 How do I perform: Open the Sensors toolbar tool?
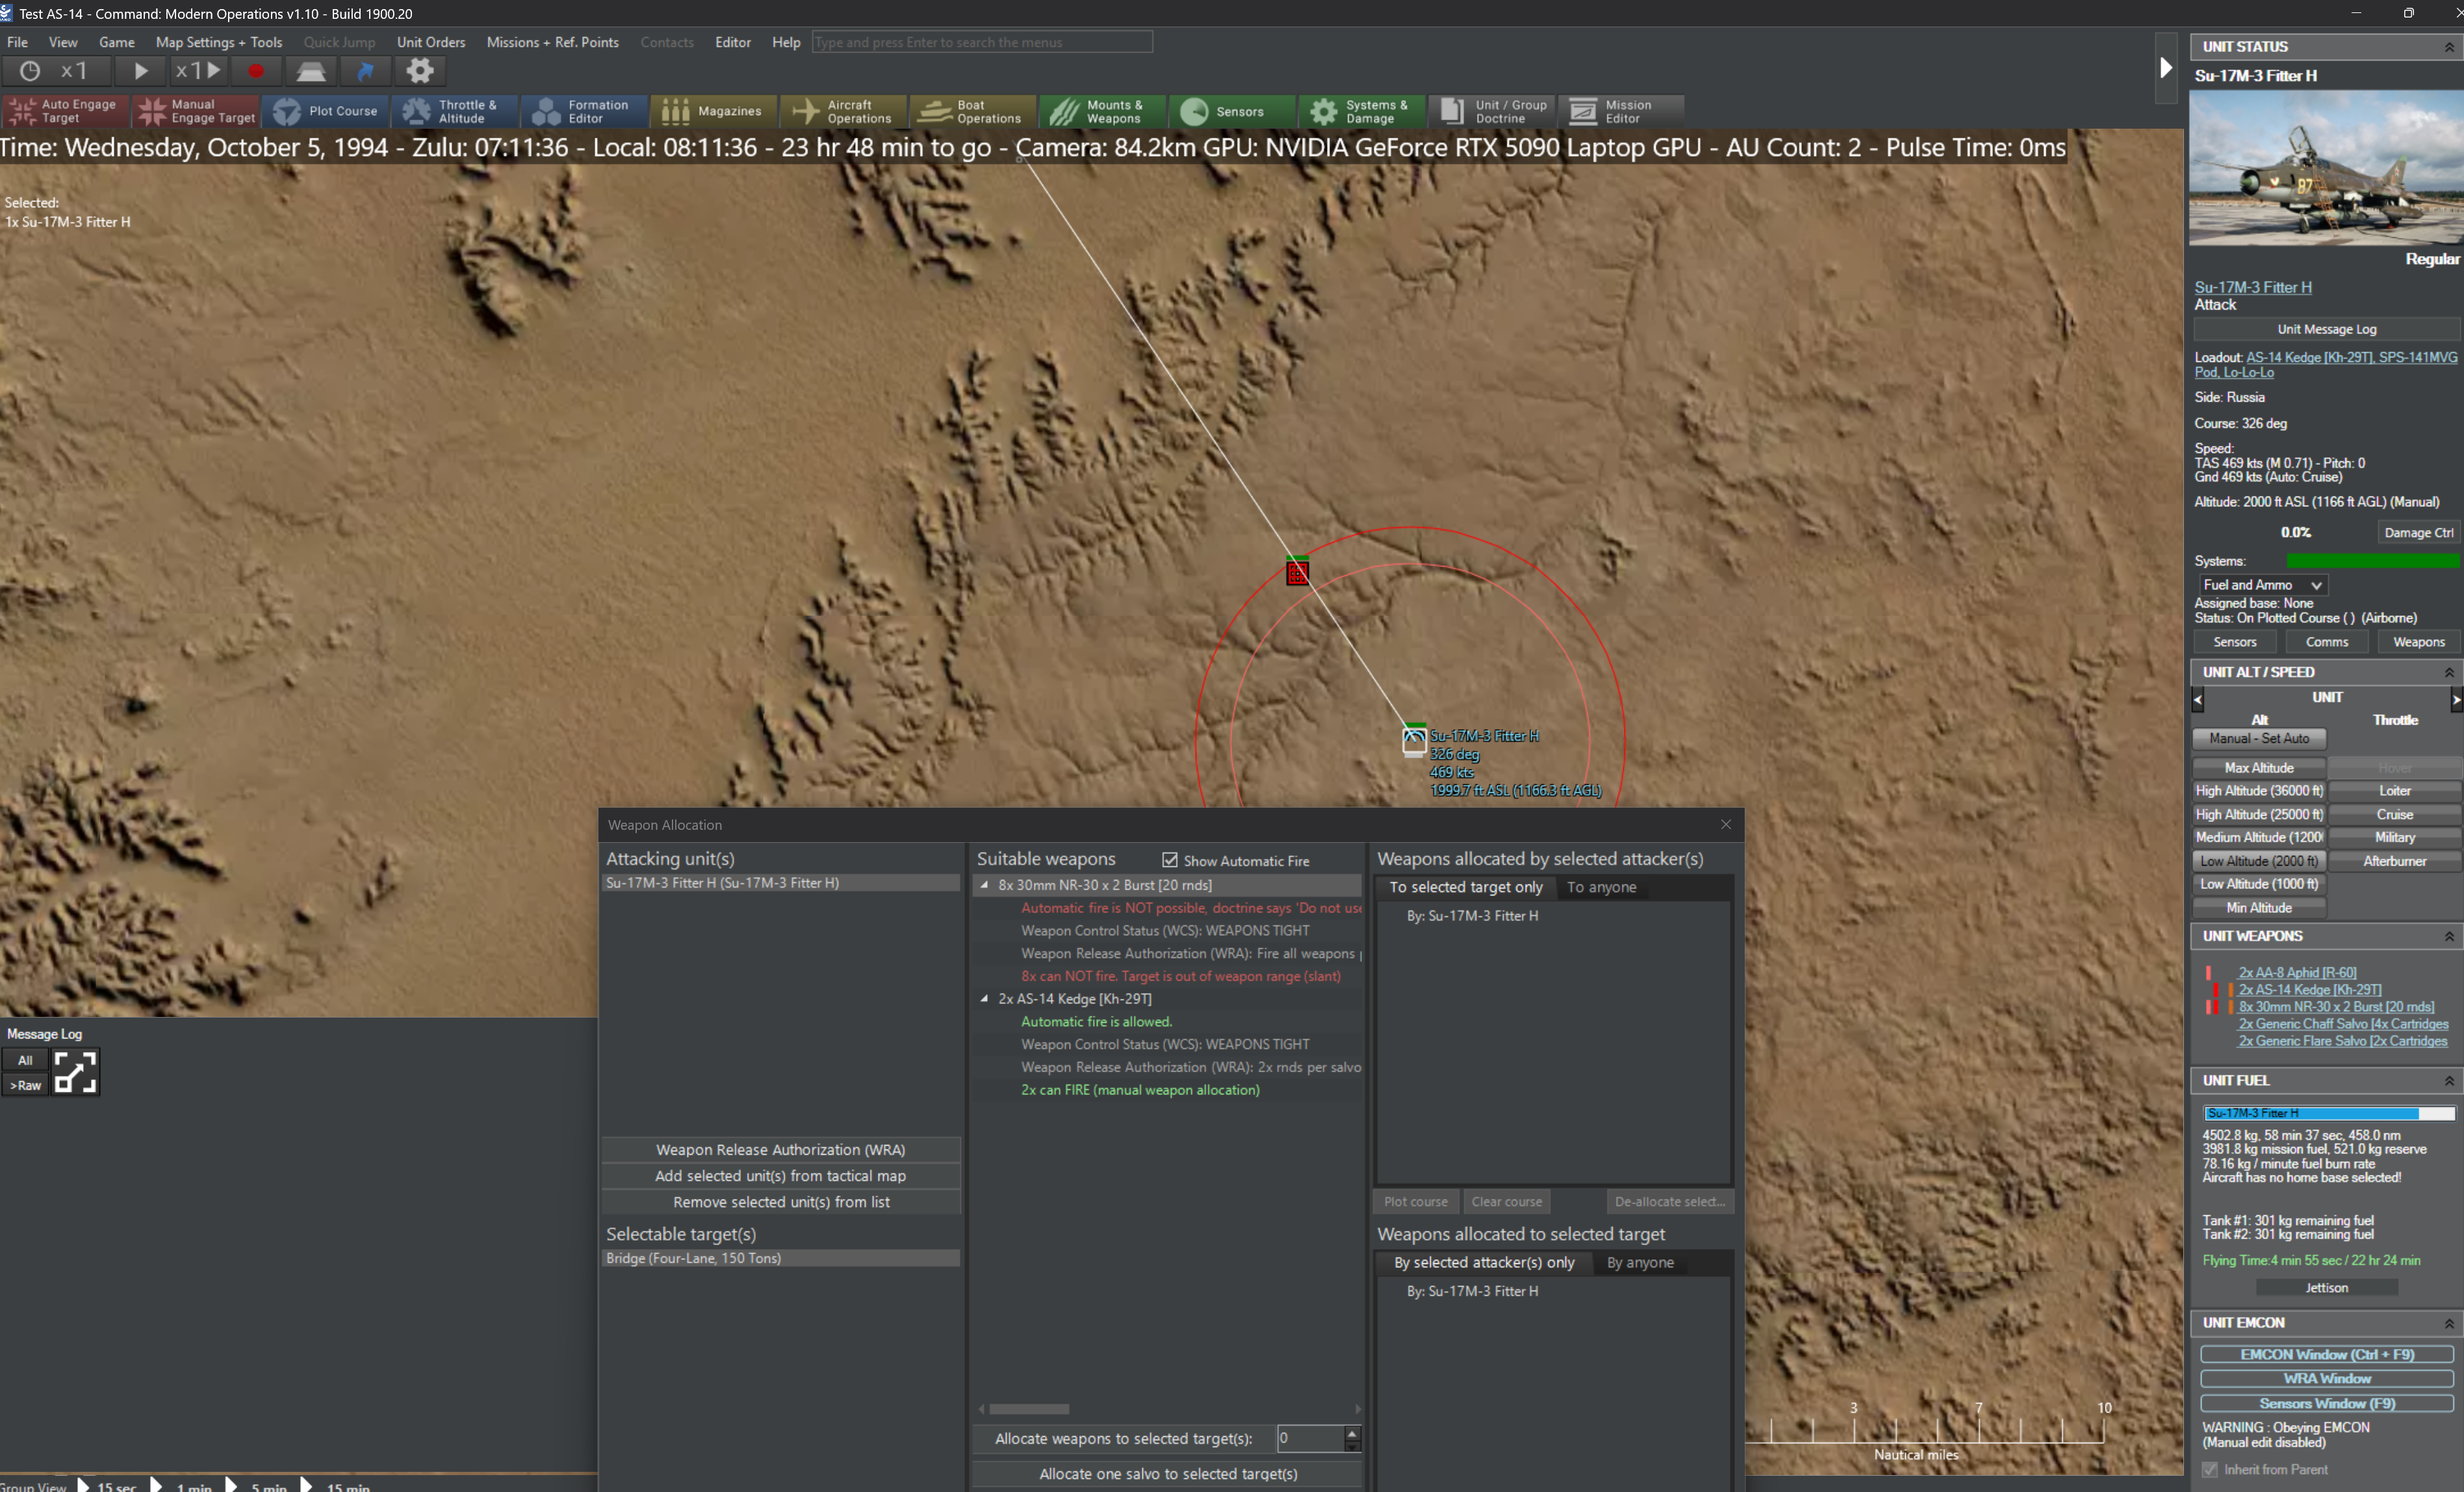pos(1232,111)
